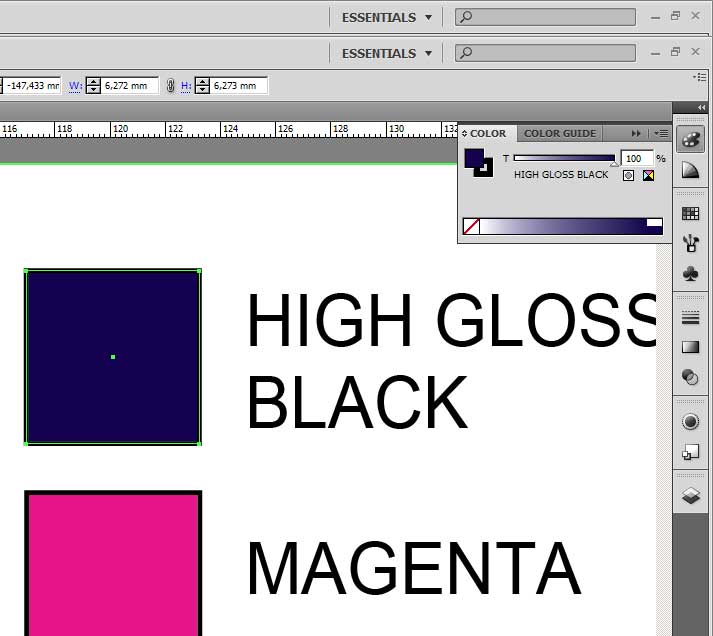Click center point of selected navy square
Screen dimensions: 713x636
click(113, 357)
